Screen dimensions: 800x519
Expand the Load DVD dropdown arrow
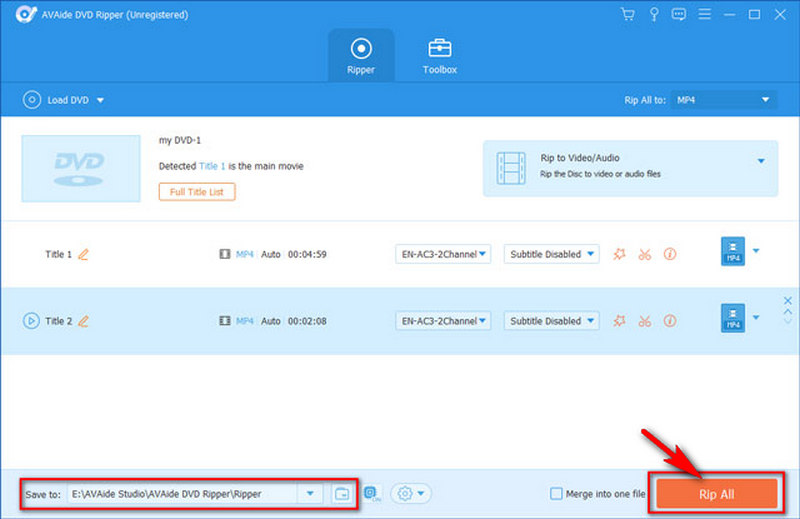point(101,100)
